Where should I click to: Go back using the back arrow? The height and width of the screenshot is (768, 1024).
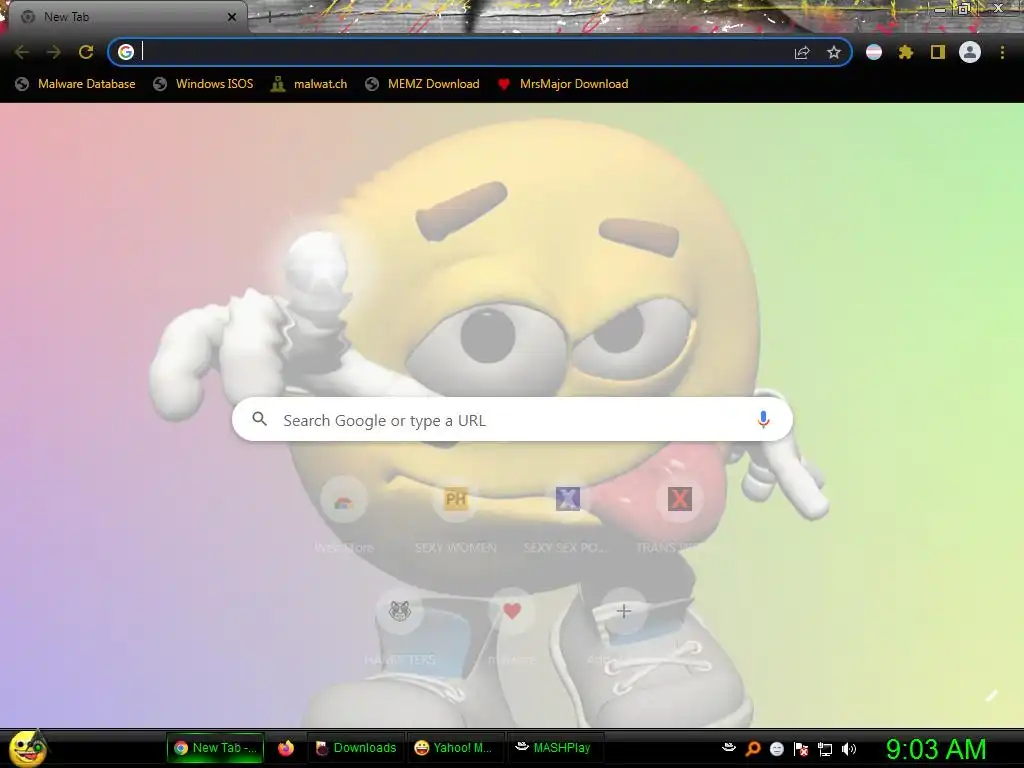coord(22,52)
